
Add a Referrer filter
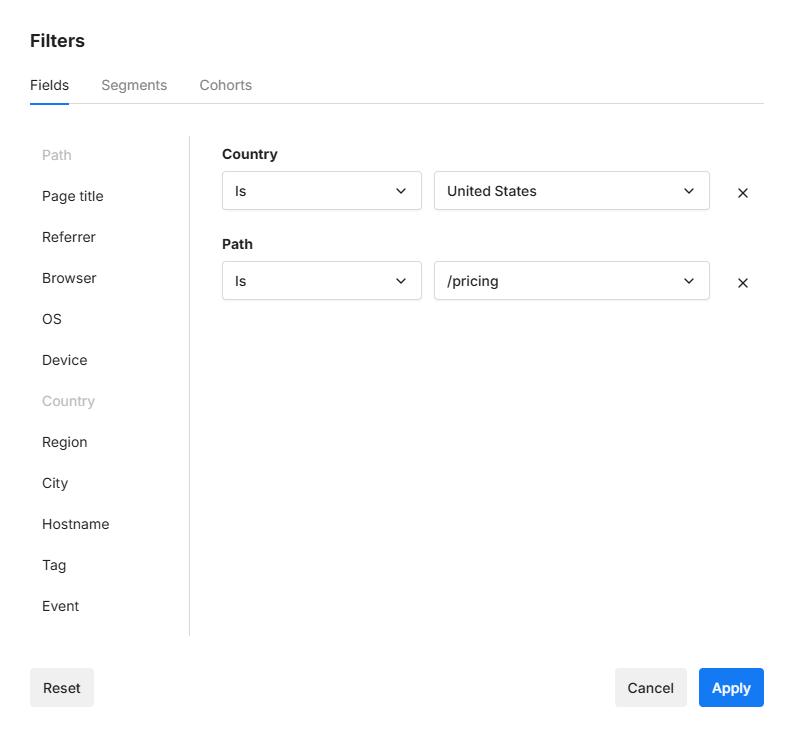click(69, 237)
